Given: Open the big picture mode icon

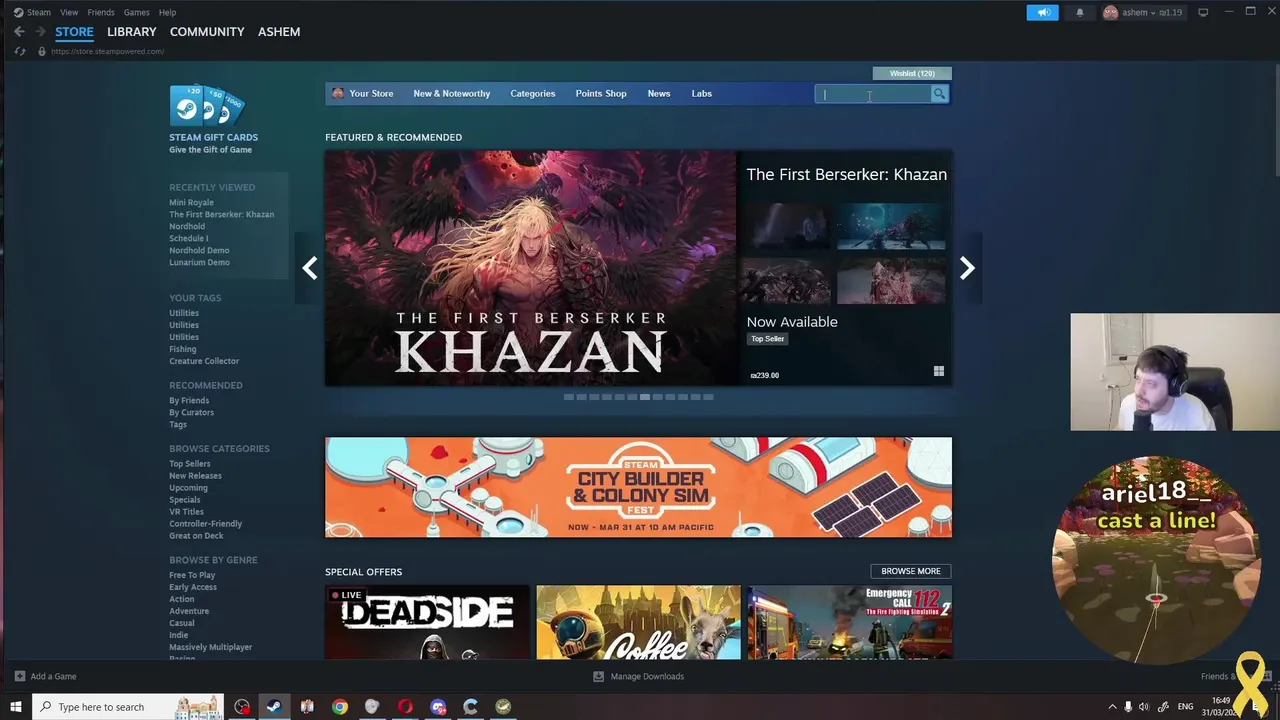Looking at the screenshot, I should tap(1203, 12).
